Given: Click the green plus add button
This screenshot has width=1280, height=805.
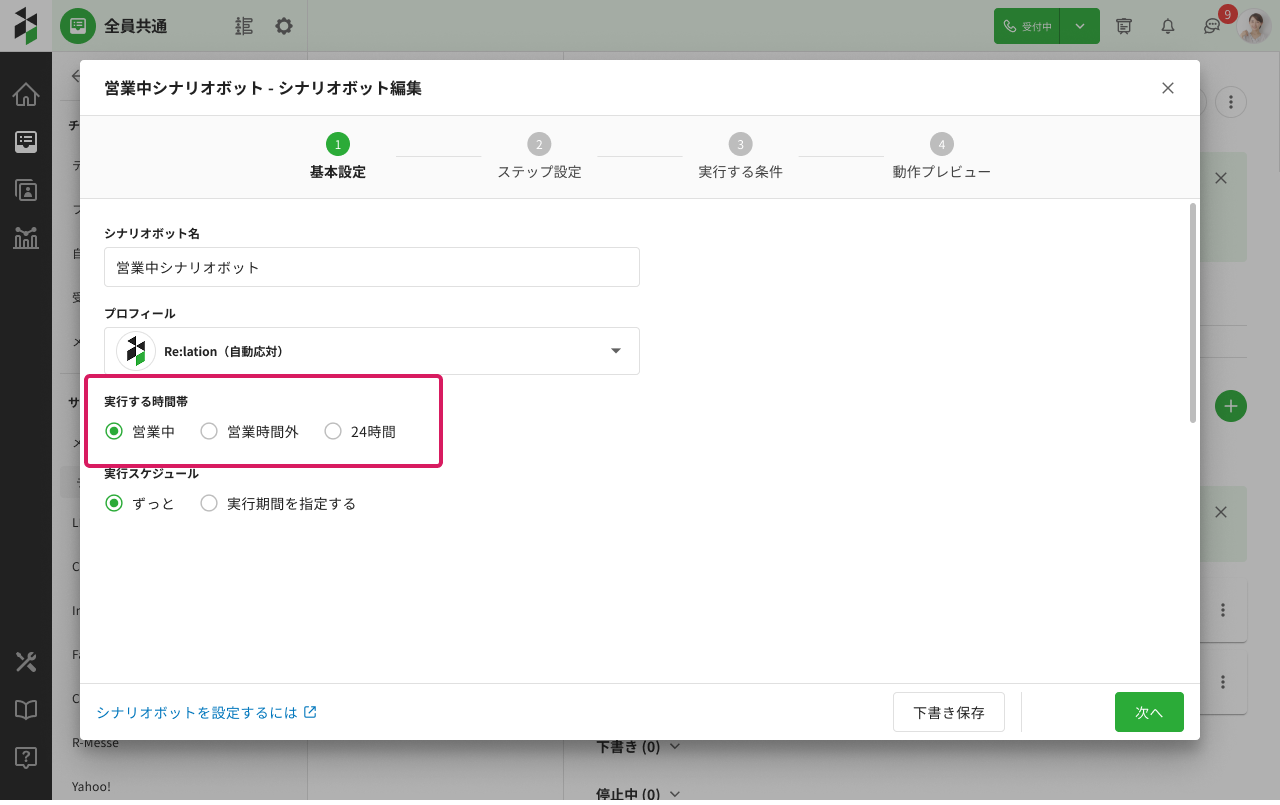Looking at the screenshot, I should 1231,406.
